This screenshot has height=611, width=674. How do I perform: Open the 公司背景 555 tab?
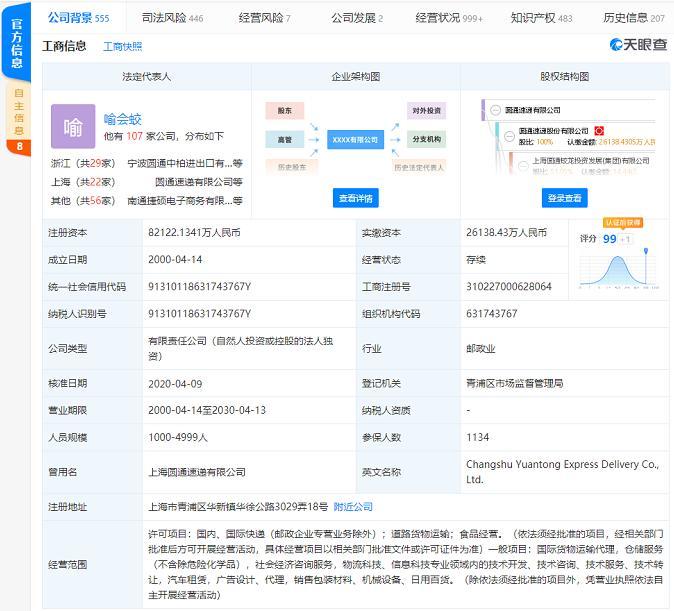[78, 18]
